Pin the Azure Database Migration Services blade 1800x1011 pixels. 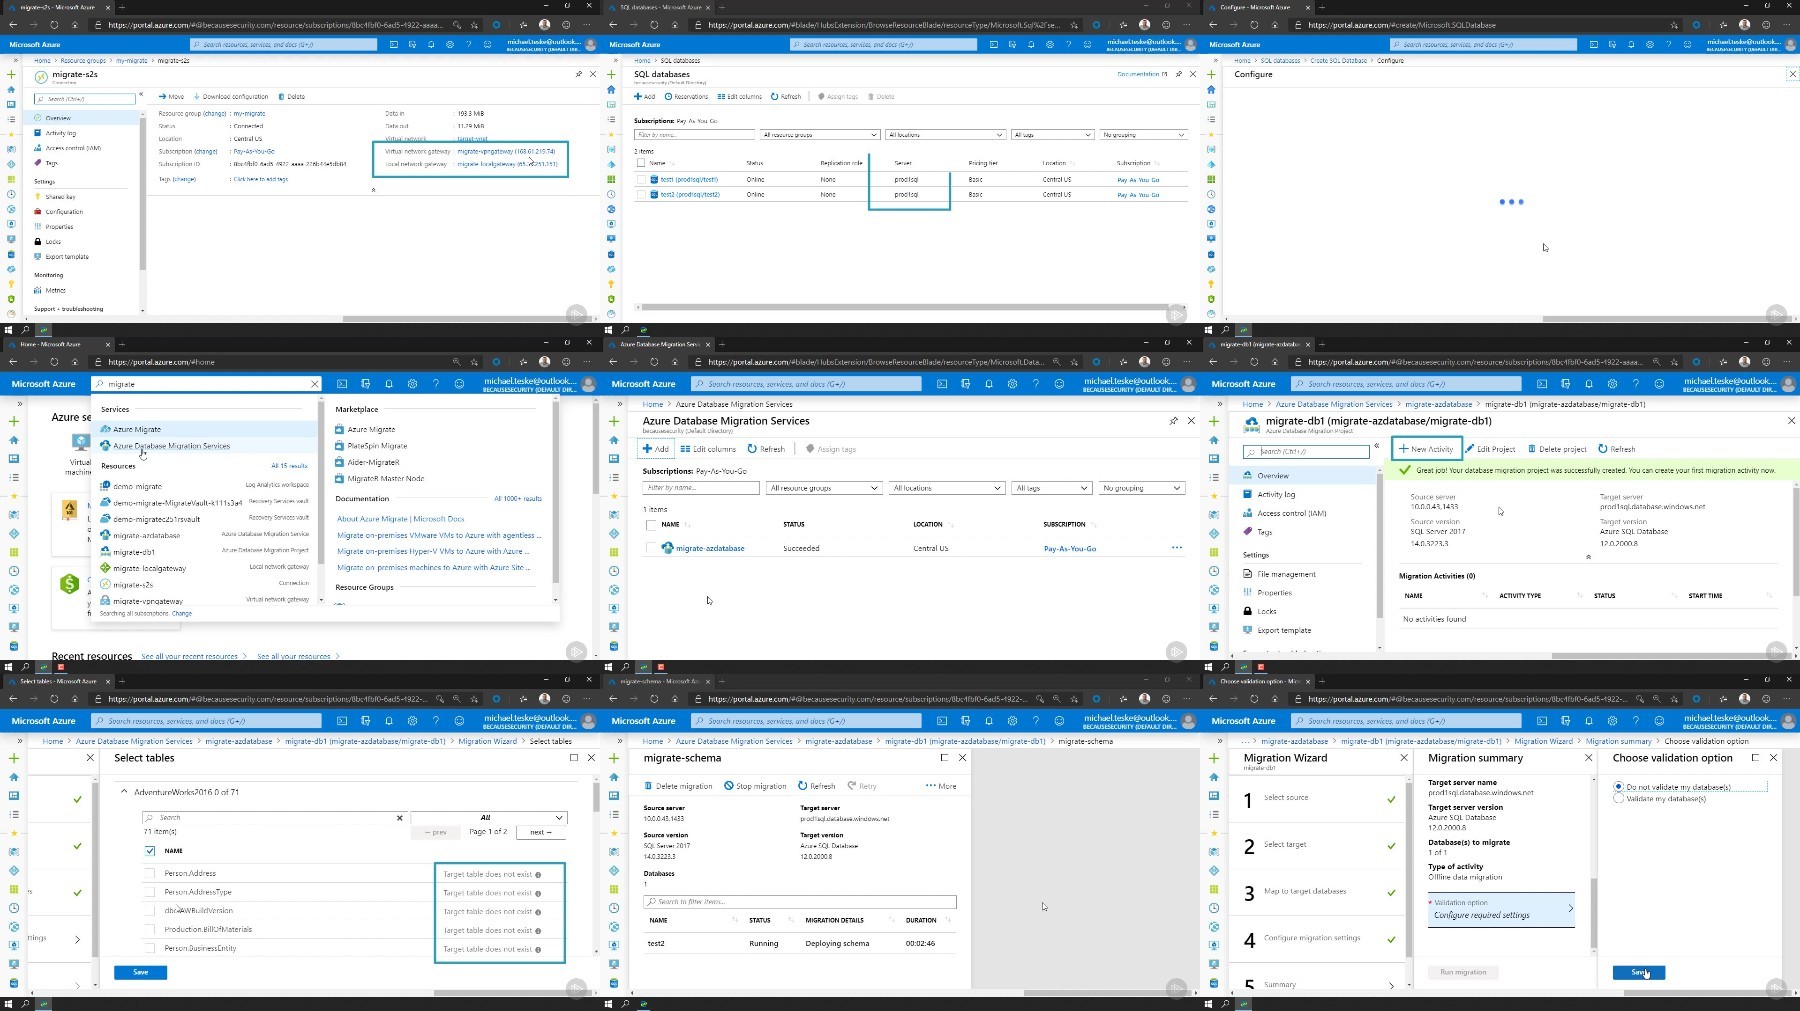coord(1173,421)
